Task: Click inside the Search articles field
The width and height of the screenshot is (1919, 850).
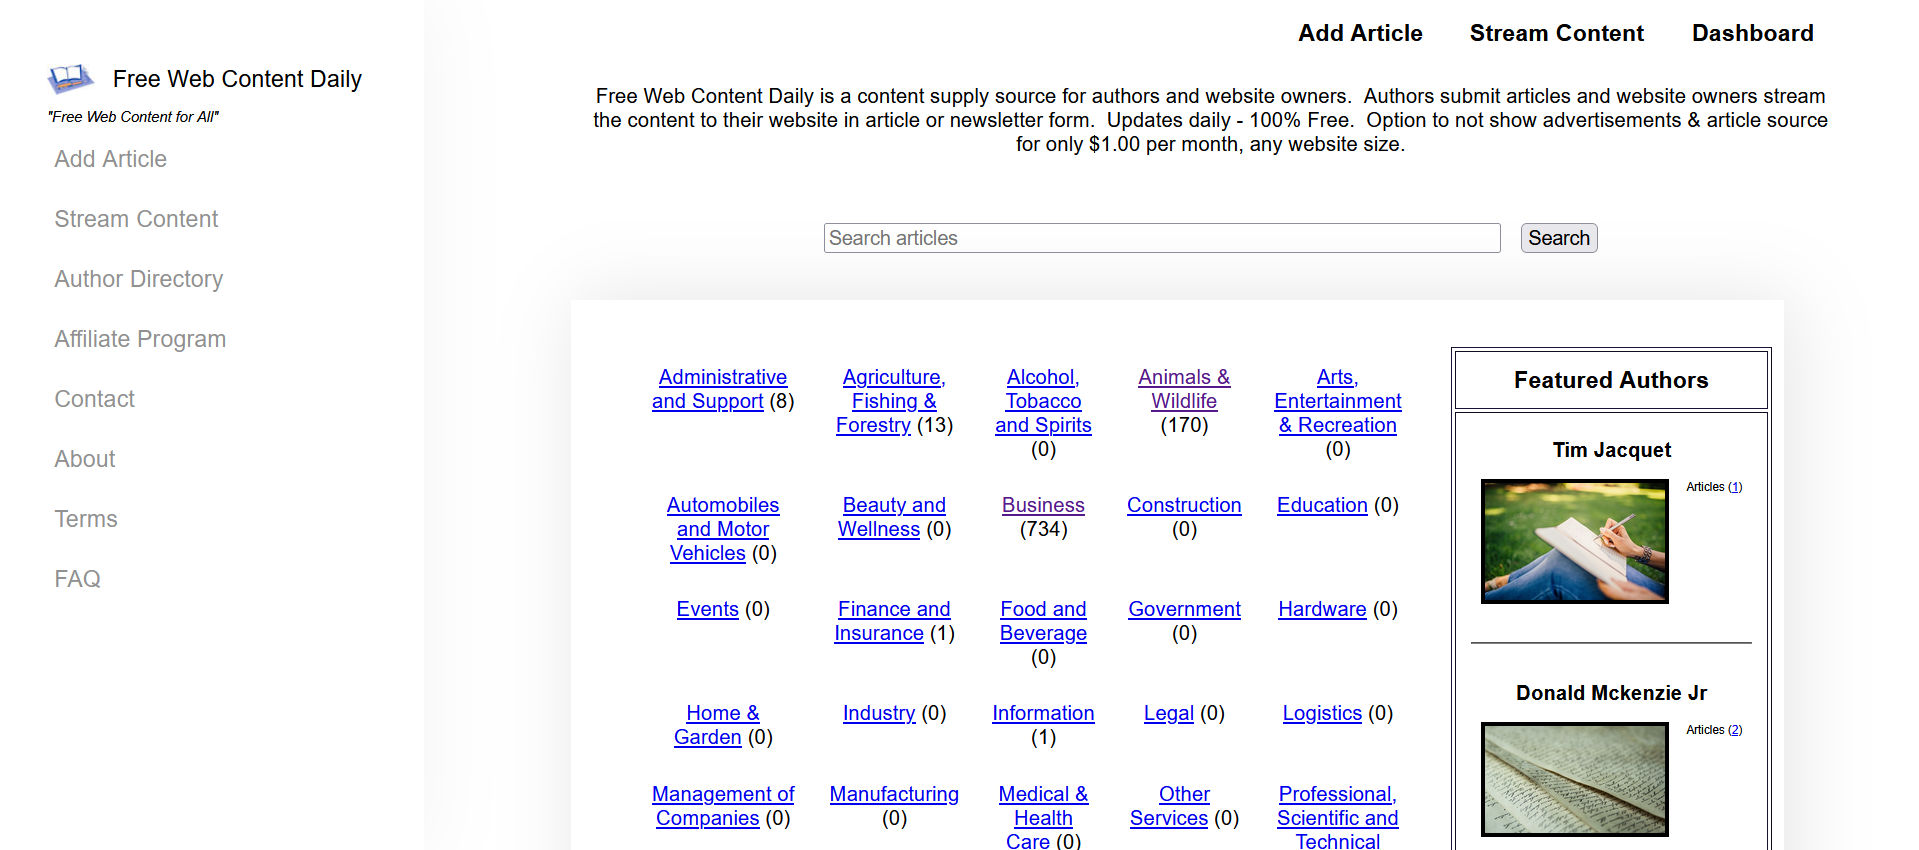Action: pyautogui.click(x=1161, y=238)
